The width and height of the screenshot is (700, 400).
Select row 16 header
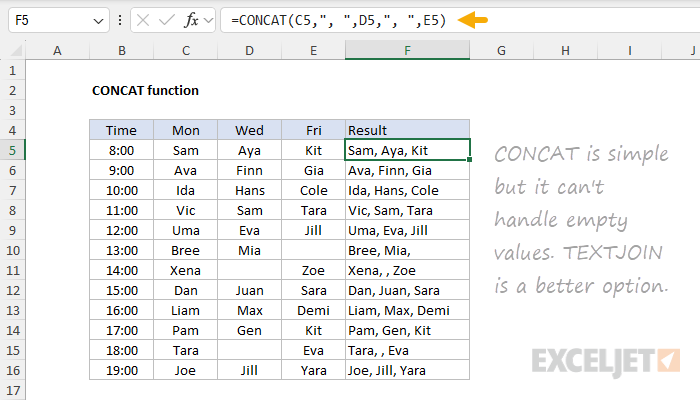click(12, 371)
